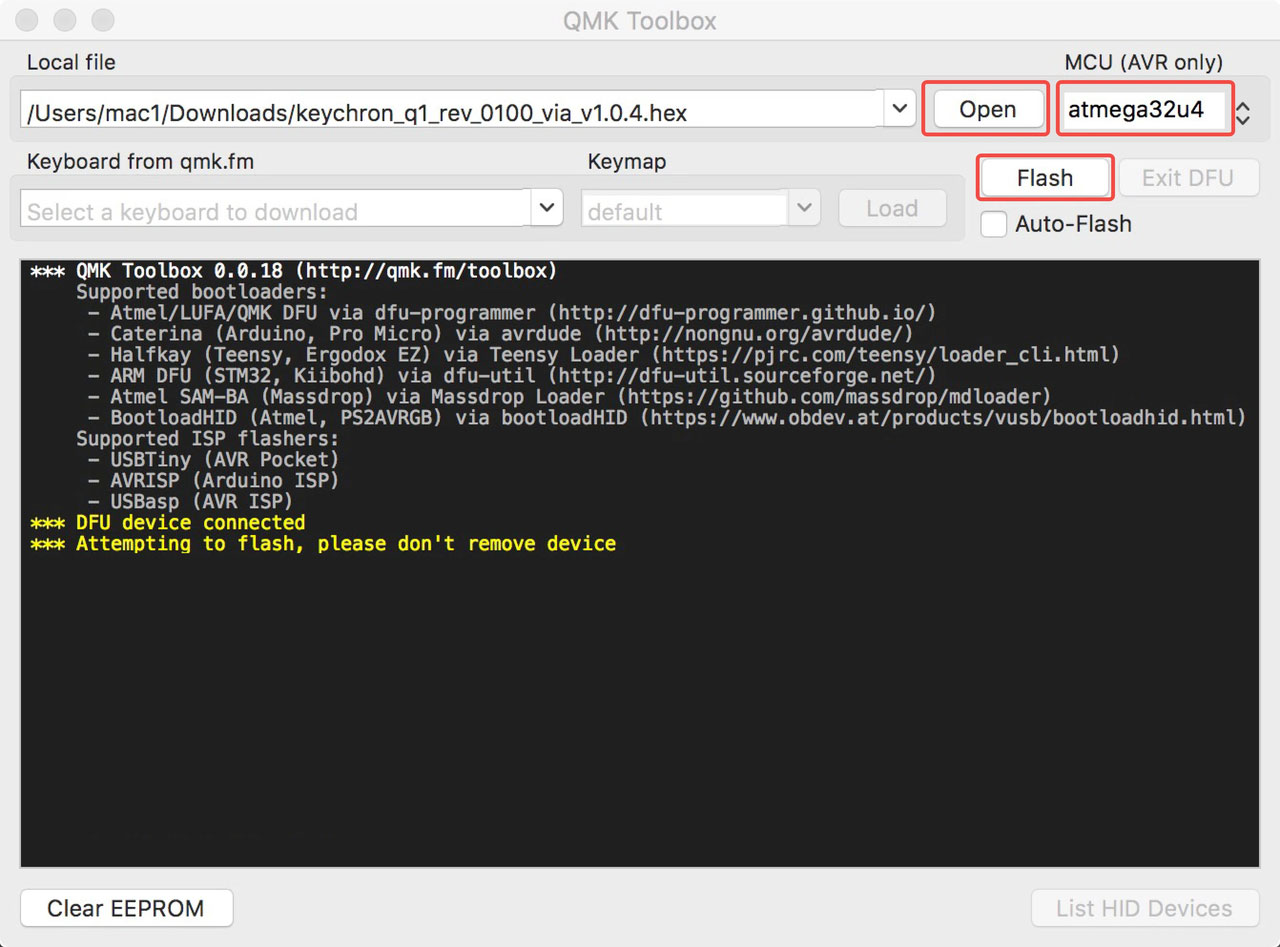
Task: Click the Flash button to start flashing
Action: (x=1044, y=177)
